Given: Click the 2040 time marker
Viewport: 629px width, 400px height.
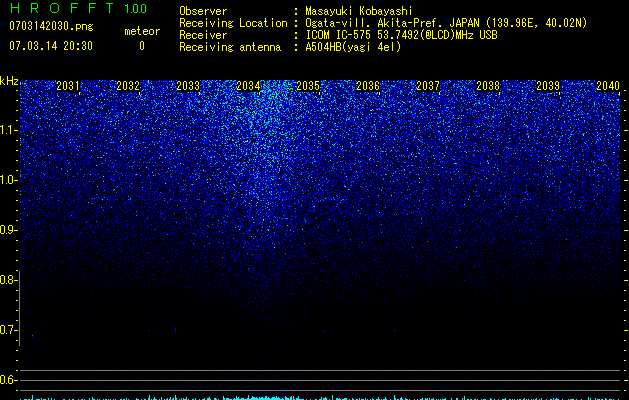Looking at the screenshot, I should pos(608,86).
